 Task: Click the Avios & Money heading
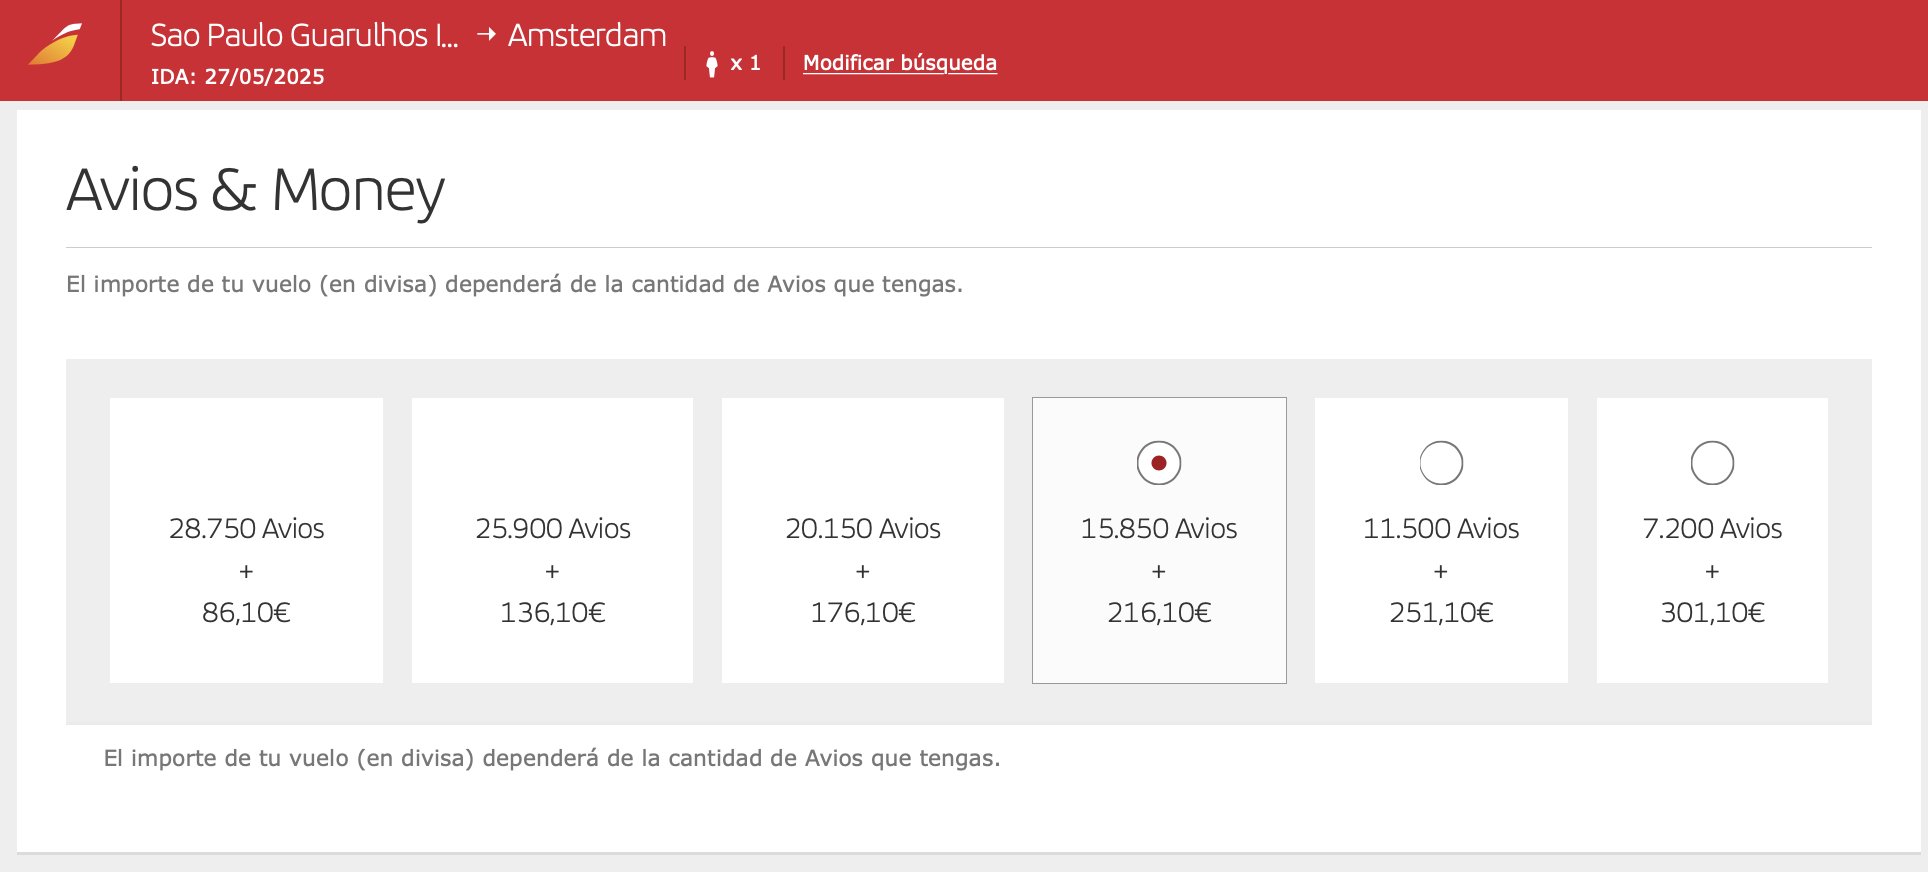pyautogui.click(x=255, y=191)
